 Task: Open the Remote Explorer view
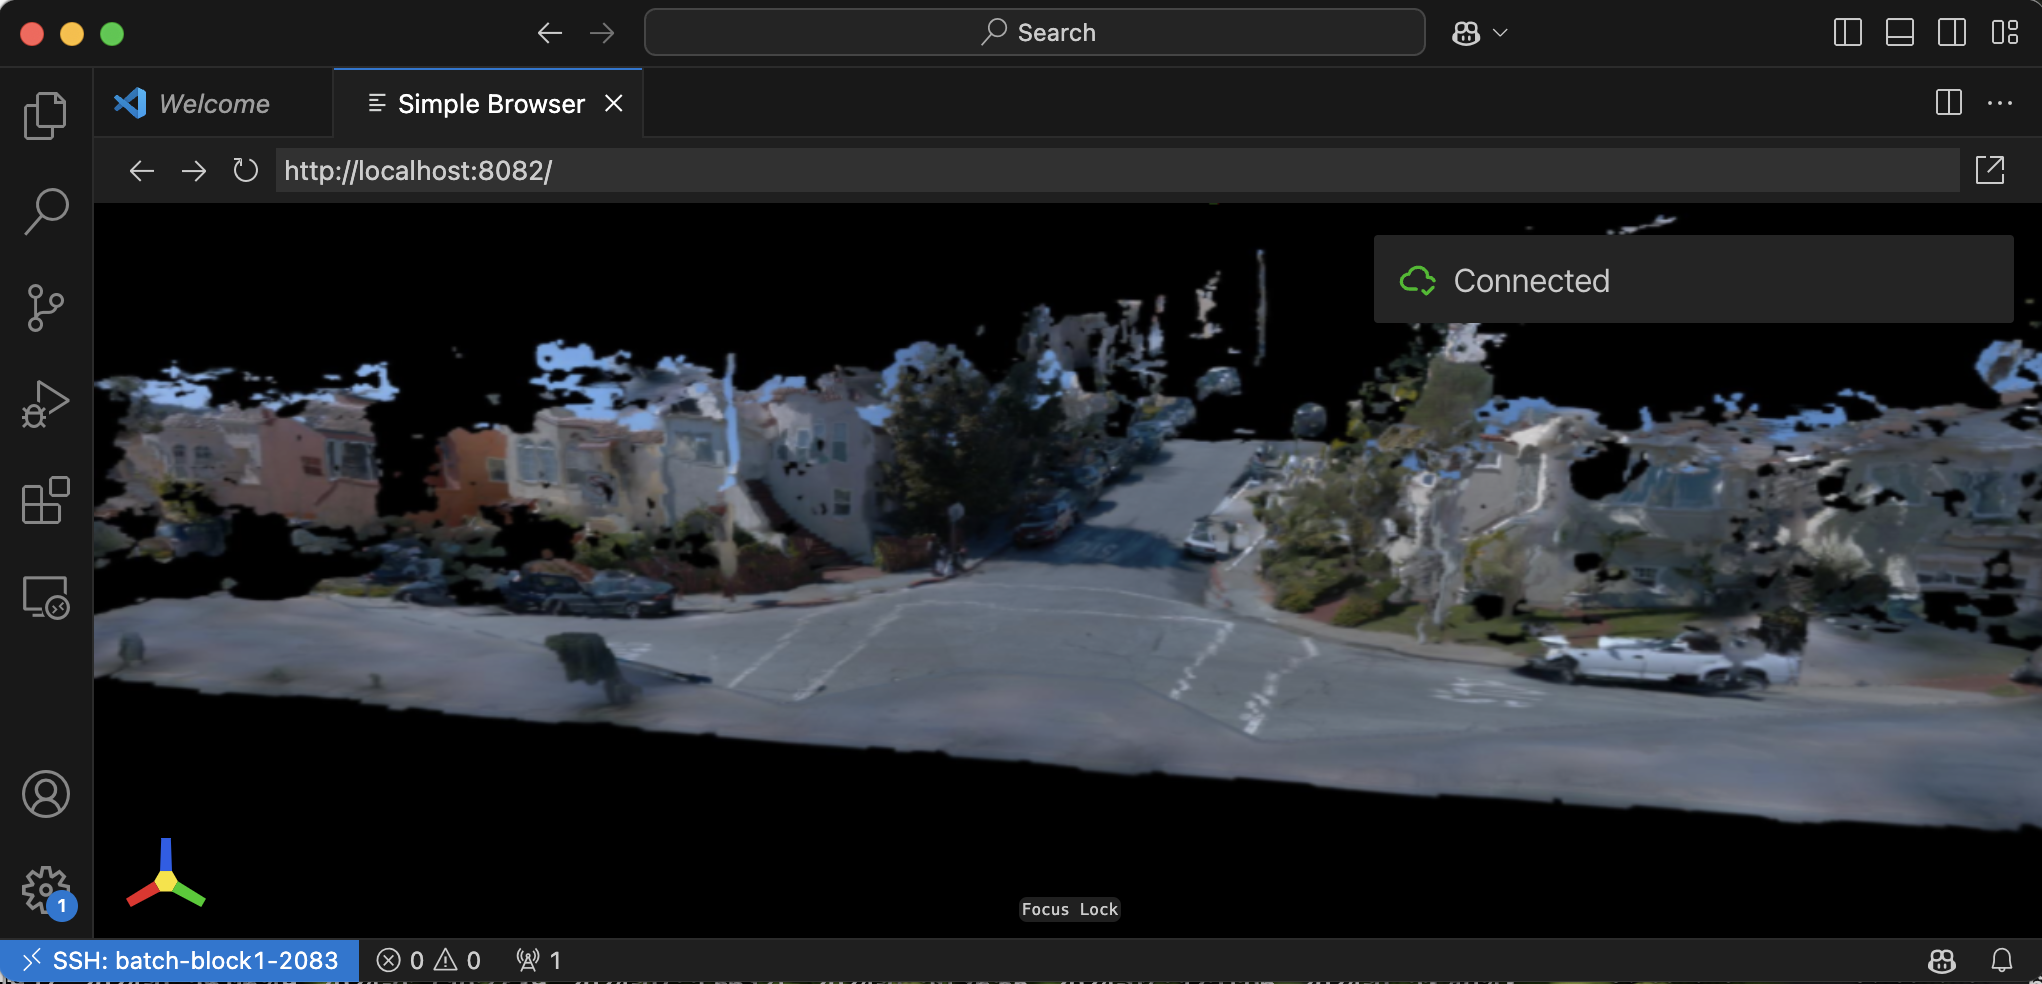point(45,597)
